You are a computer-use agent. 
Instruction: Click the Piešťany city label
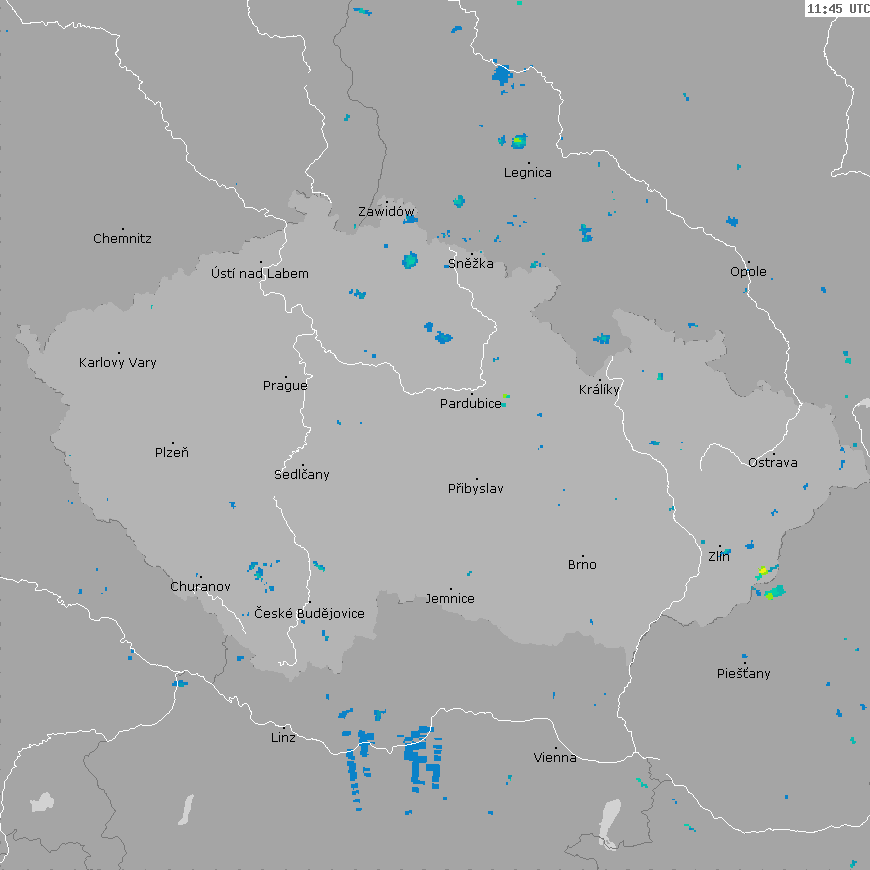pyautogui.click(x=744, y=674)
